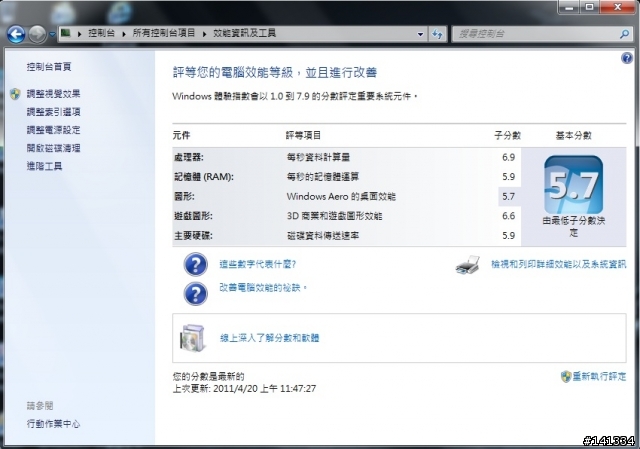Viewport: 640px width, 449px height.
Task: Click 元件 column header
Action: coord(181,135)
